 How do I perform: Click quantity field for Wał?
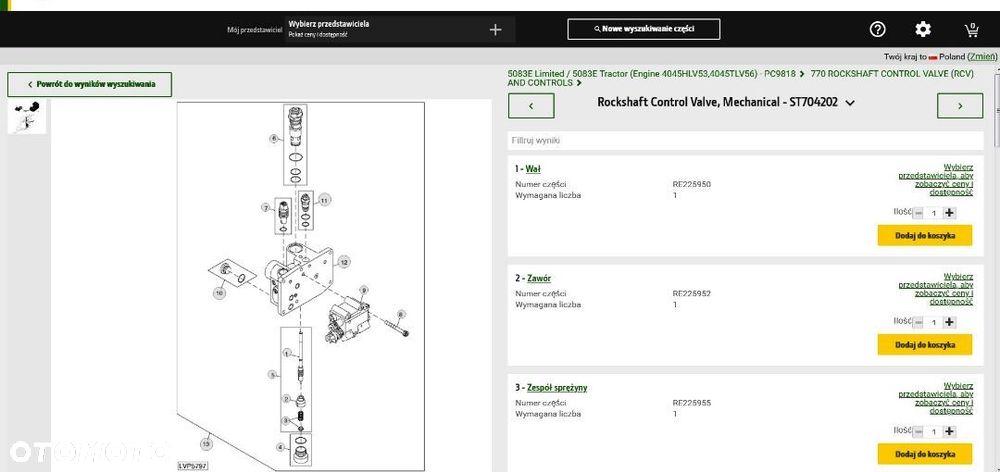(x=934, y=213)
